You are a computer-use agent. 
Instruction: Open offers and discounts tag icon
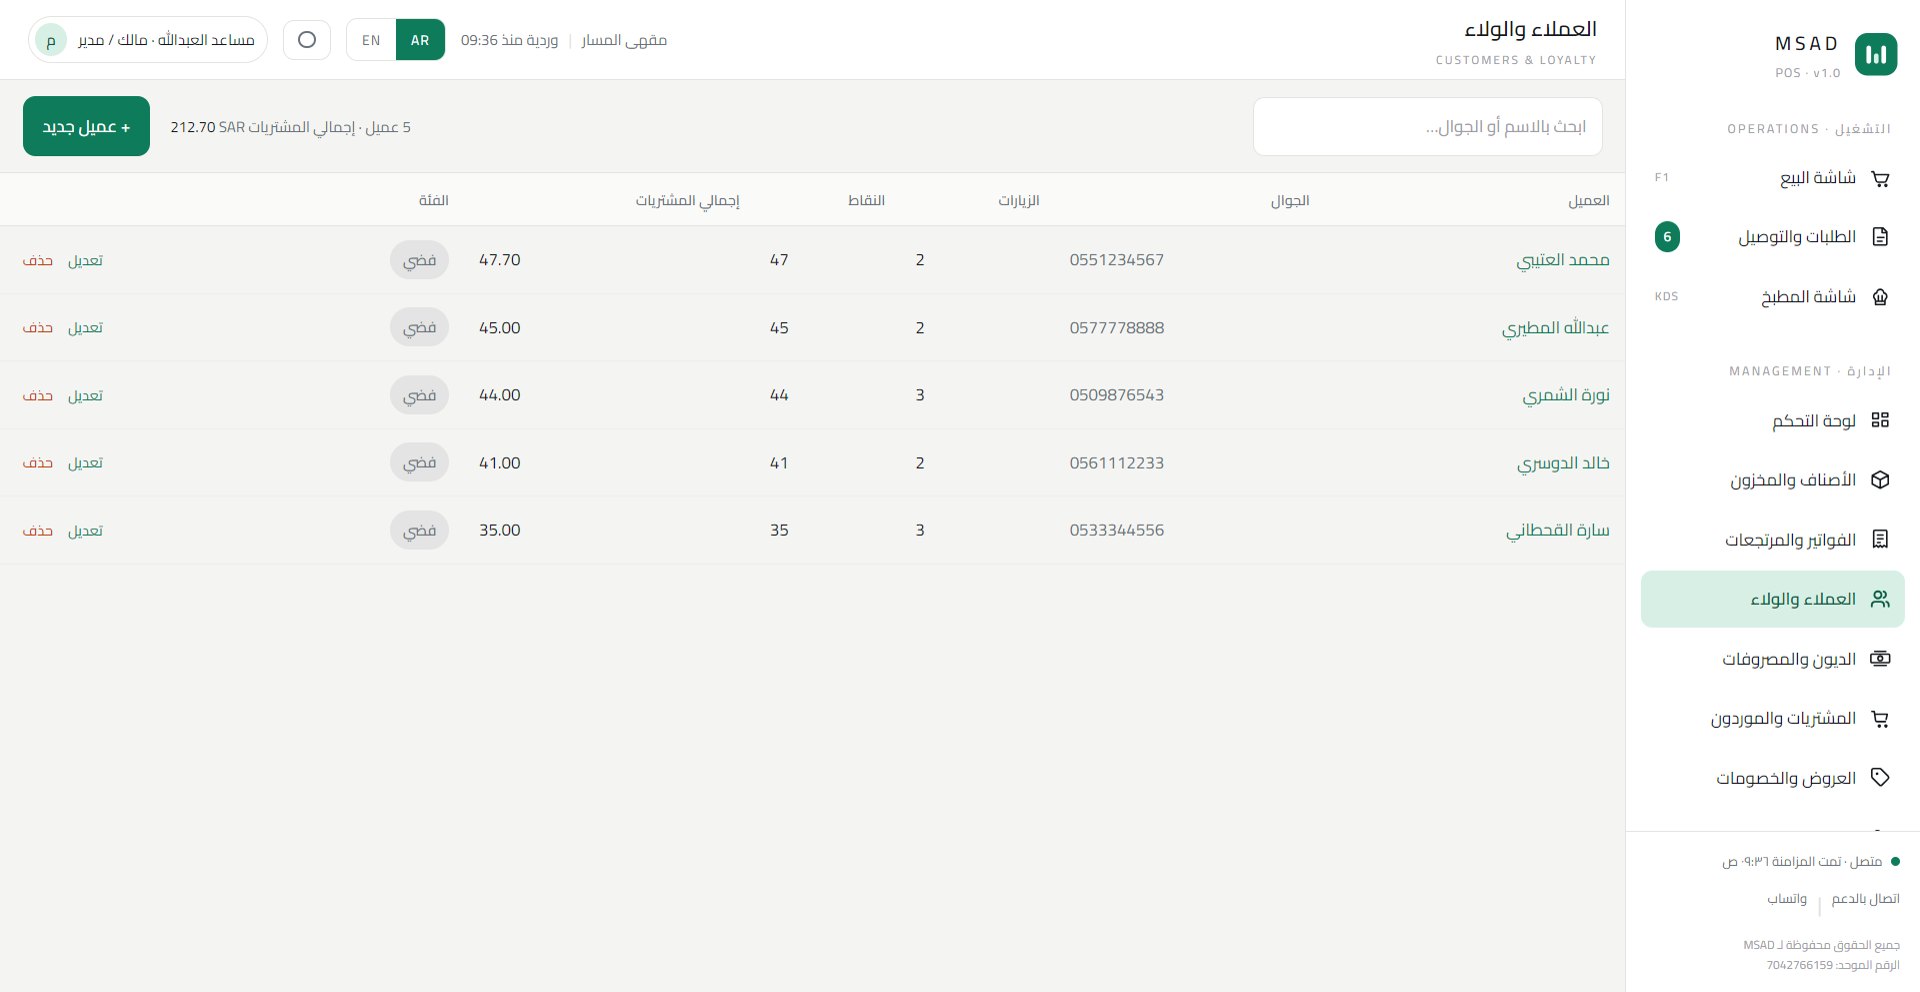coord(1880,778)
